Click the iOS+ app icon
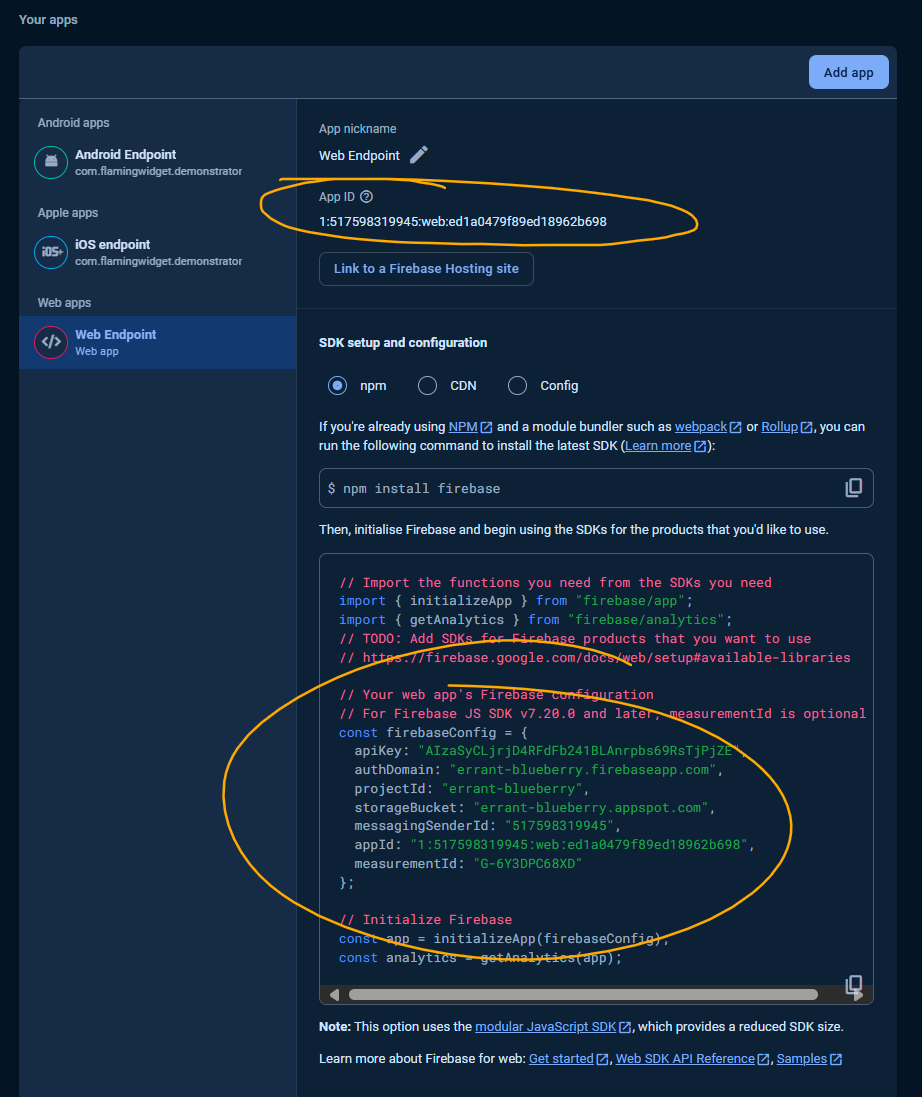This screenshot has height=1097, width=922. click(x=51, y=252)
